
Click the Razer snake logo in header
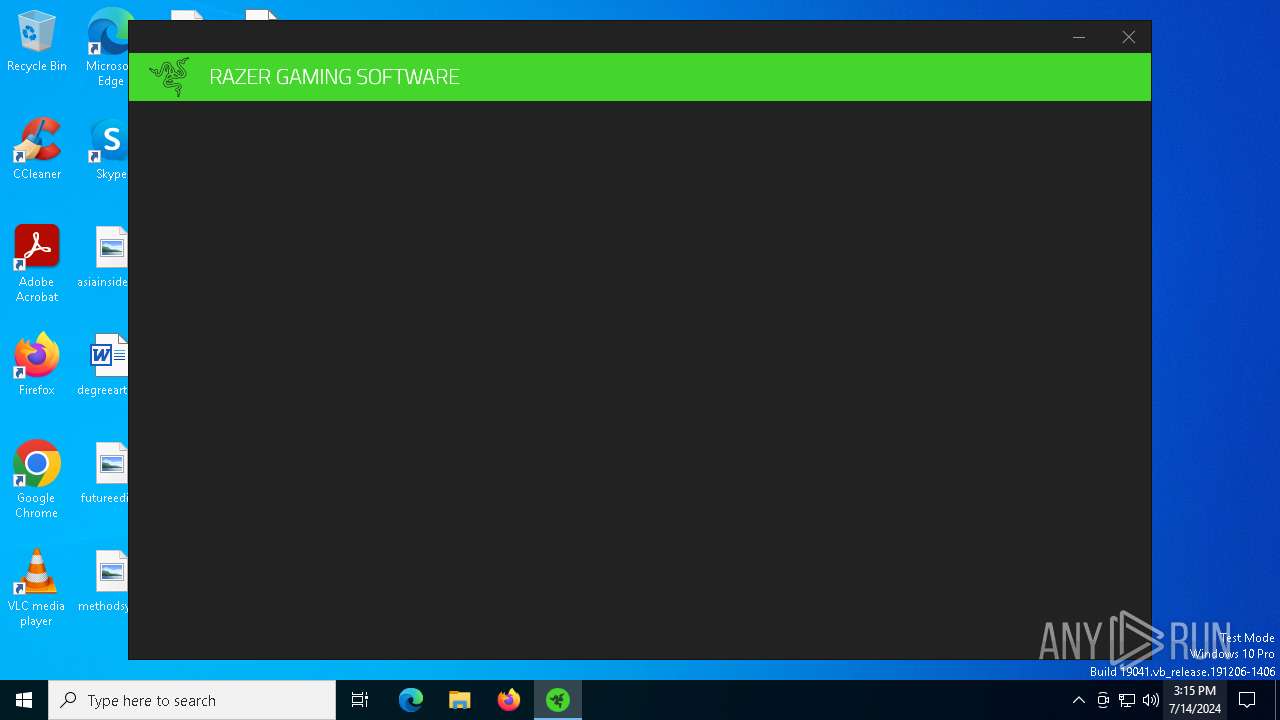tap(169, 77)
